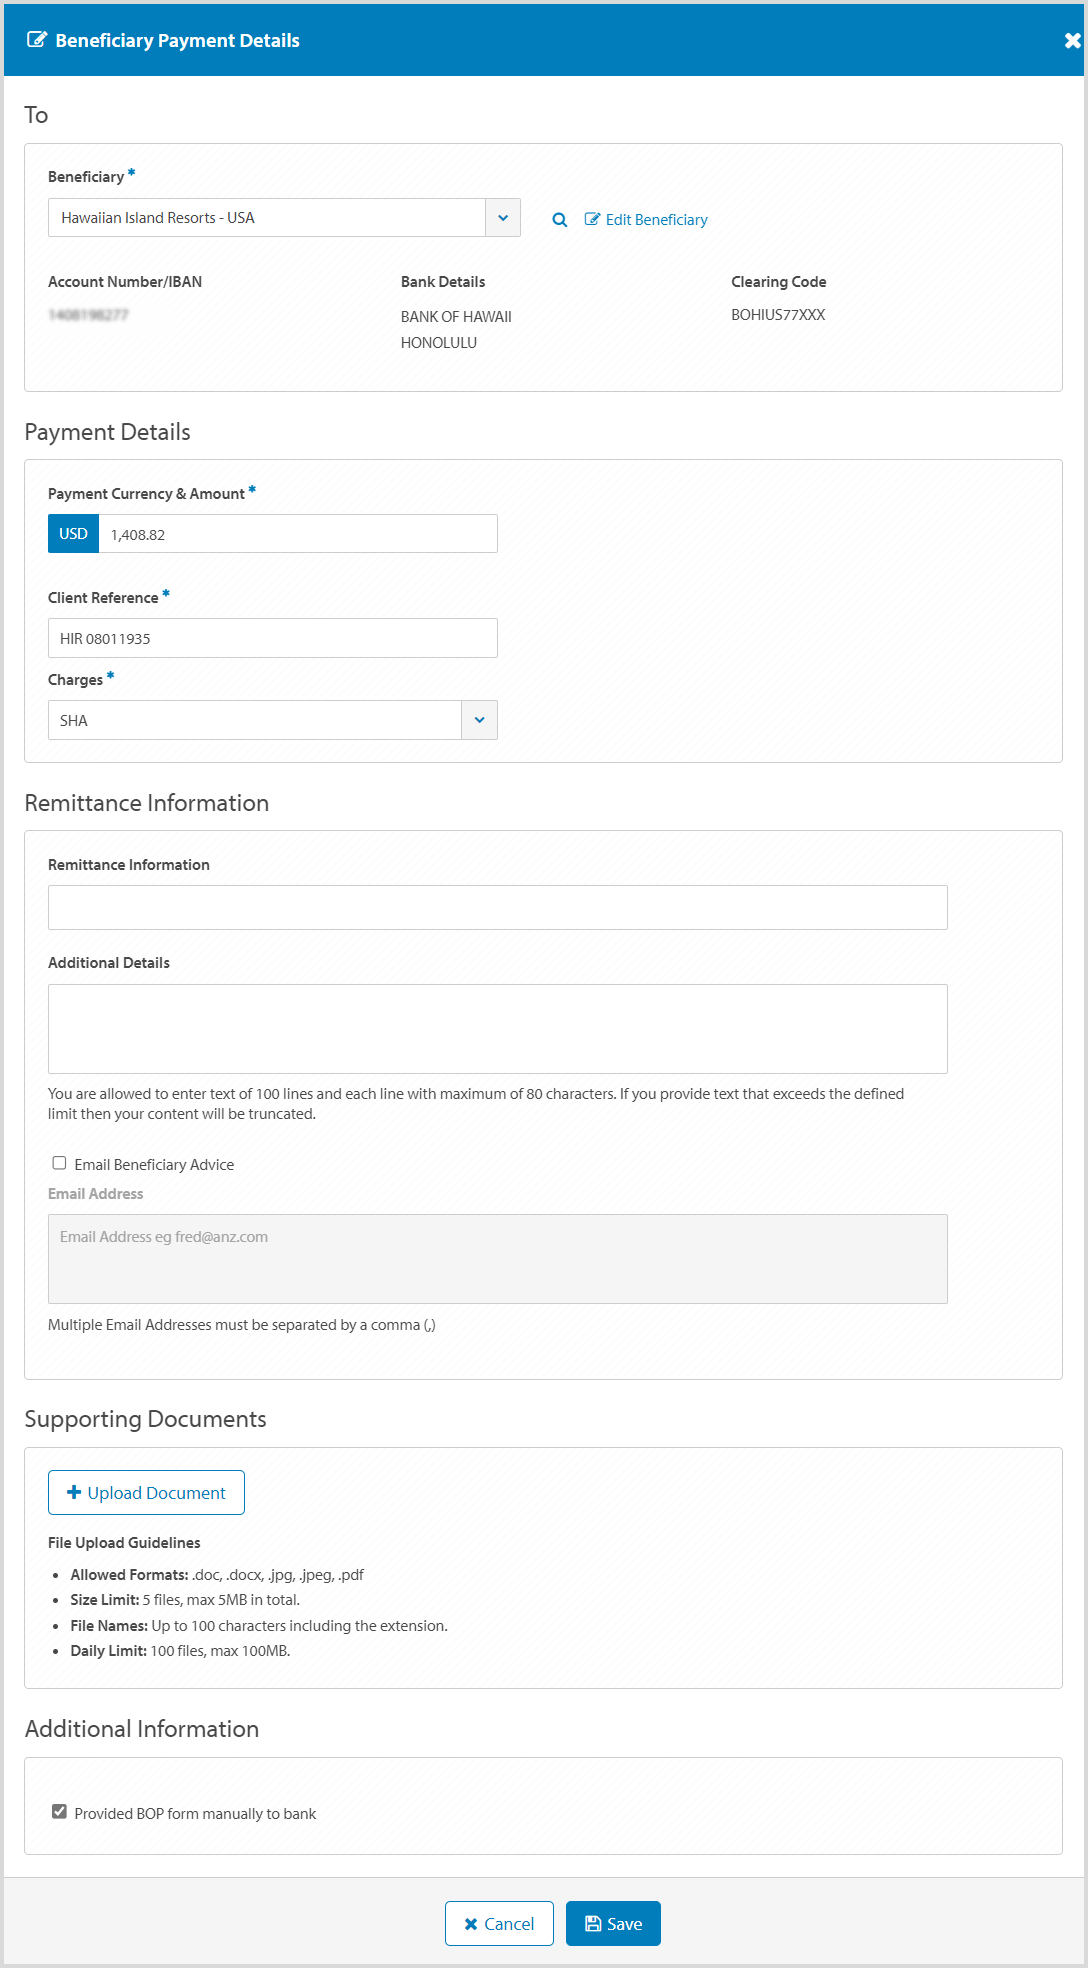Open the Edit Beneficiary link
Screen dimensions: 1088x1968
coord(646,220)
